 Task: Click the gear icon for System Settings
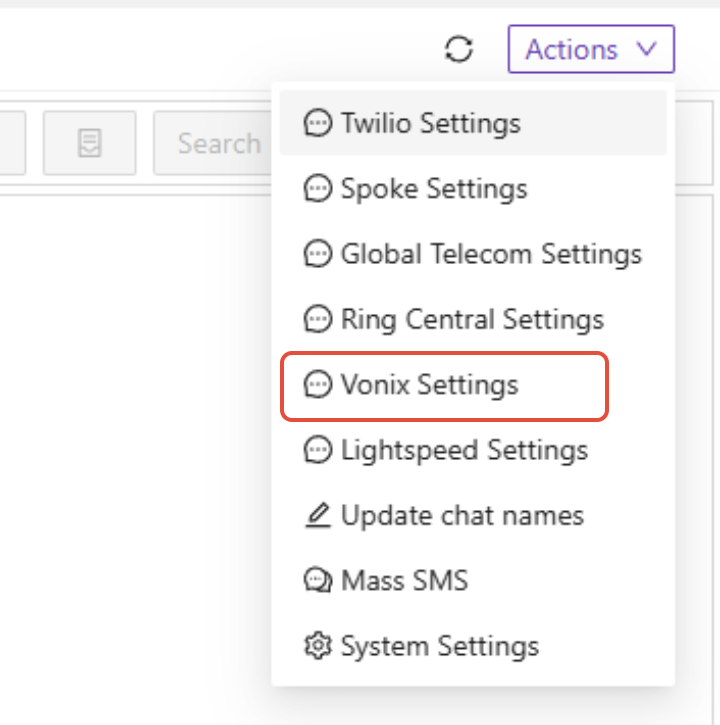coord(318,645)
